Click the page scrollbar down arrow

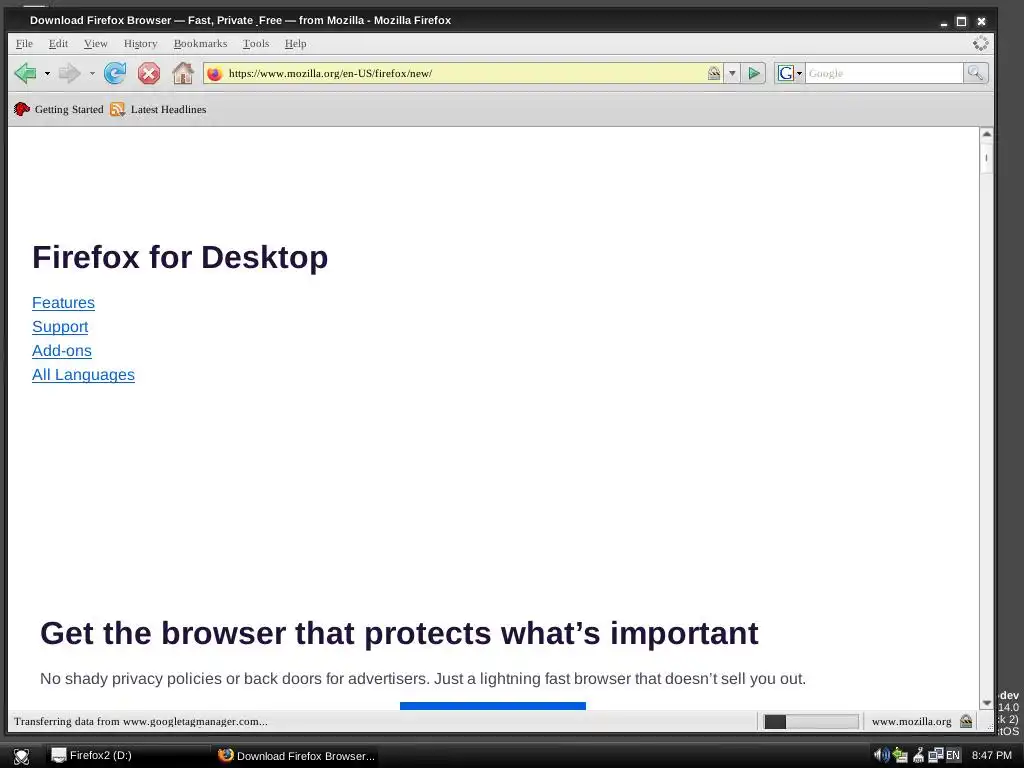986,703
